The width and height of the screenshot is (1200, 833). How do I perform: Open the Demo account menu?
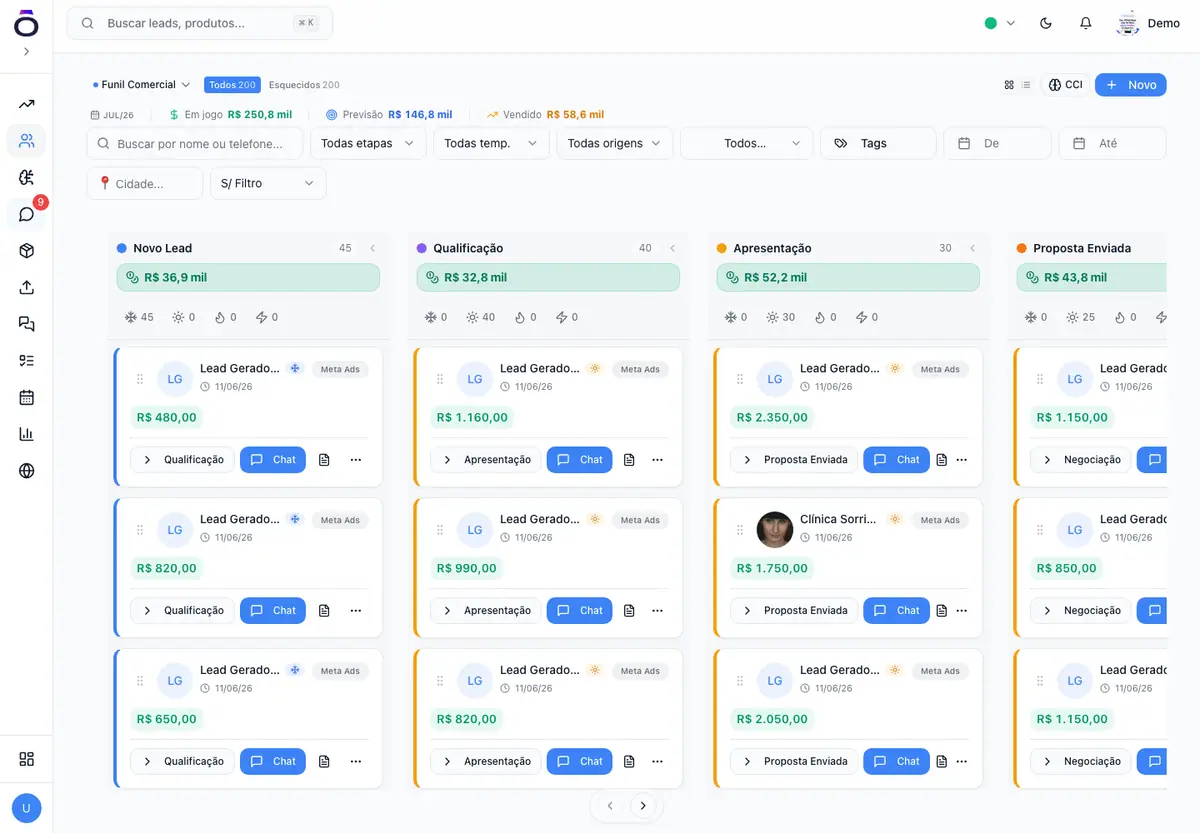tap(1148, 23)
